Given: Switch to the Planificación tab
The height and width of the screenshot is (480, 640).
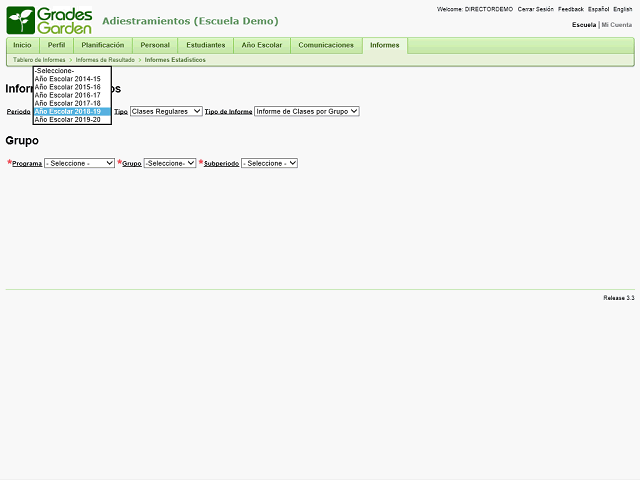Looking at the screenshot, I should click(x=103, y=45).
